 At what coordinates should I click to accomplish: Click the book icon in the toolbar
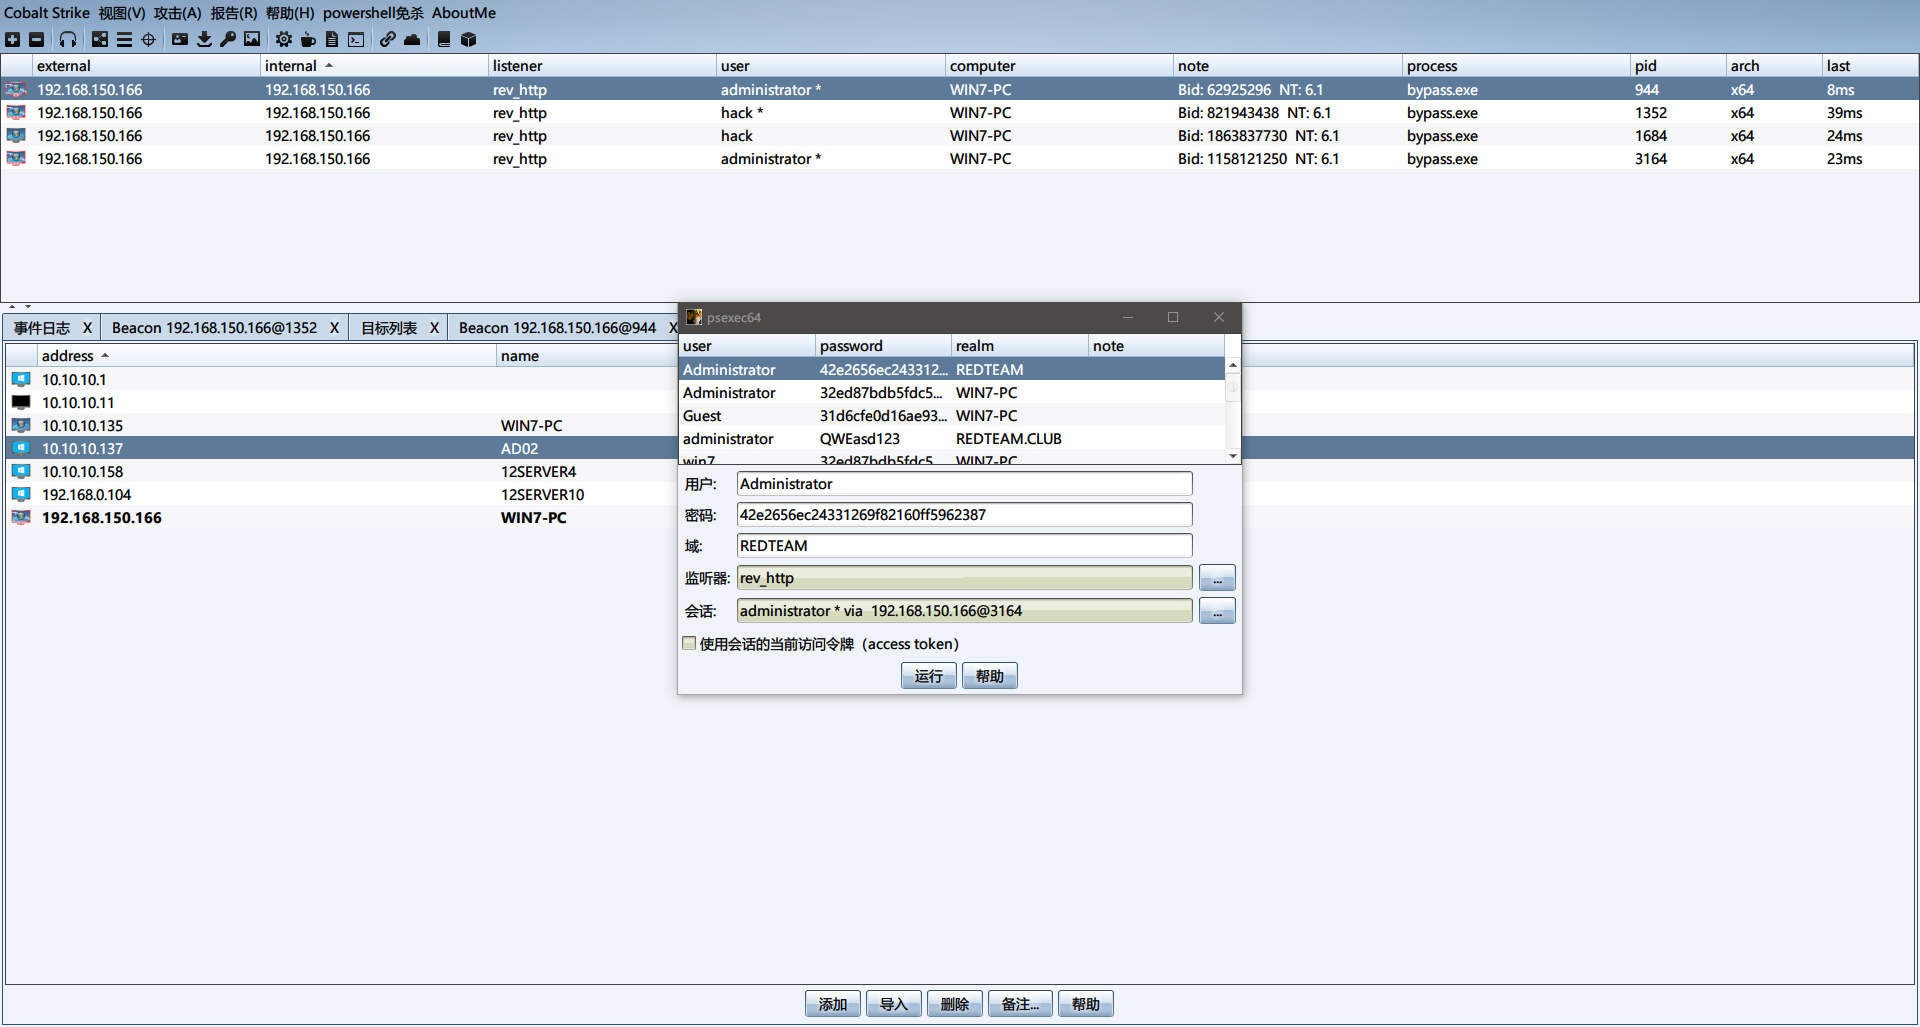click(x=444, y=39)
